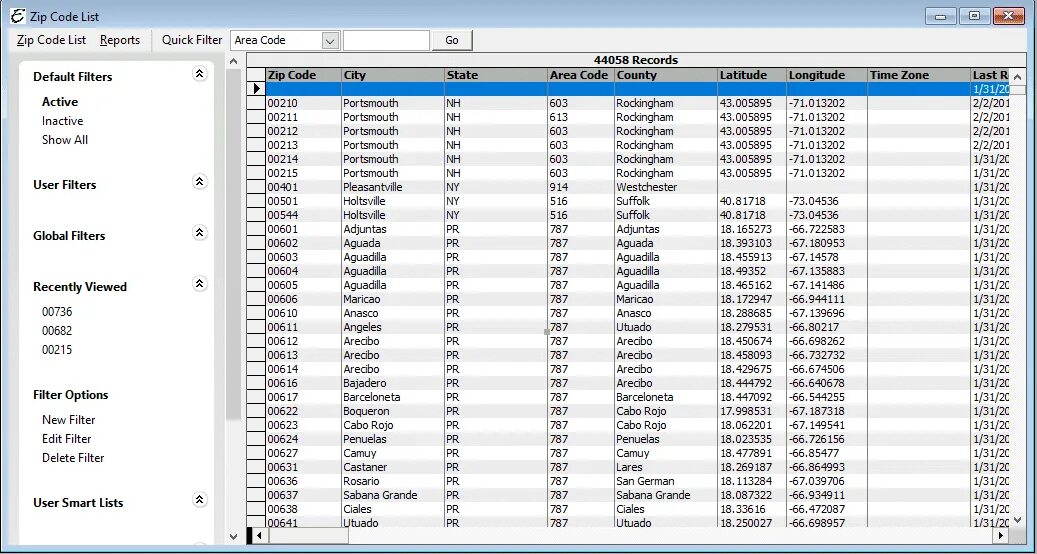
Task: Click New Filter option
Action: pyautogui.click(x=68, y=420)
